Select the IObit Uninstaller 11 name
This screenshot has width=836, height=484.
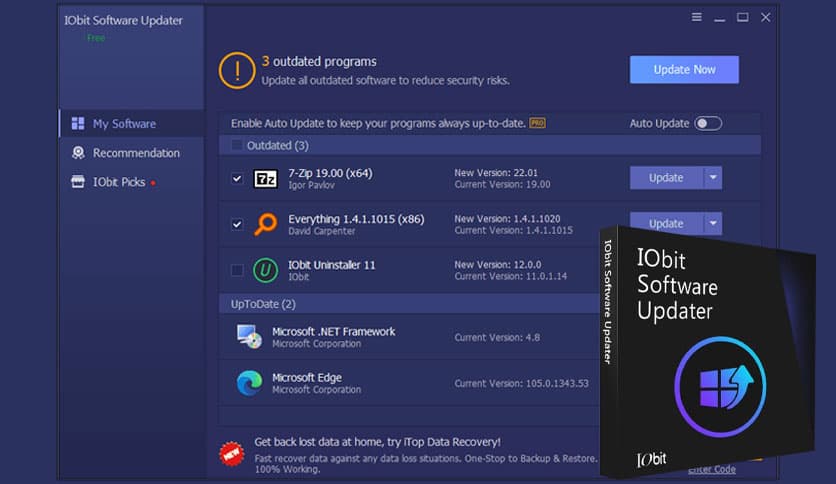[x=332, y=265]
